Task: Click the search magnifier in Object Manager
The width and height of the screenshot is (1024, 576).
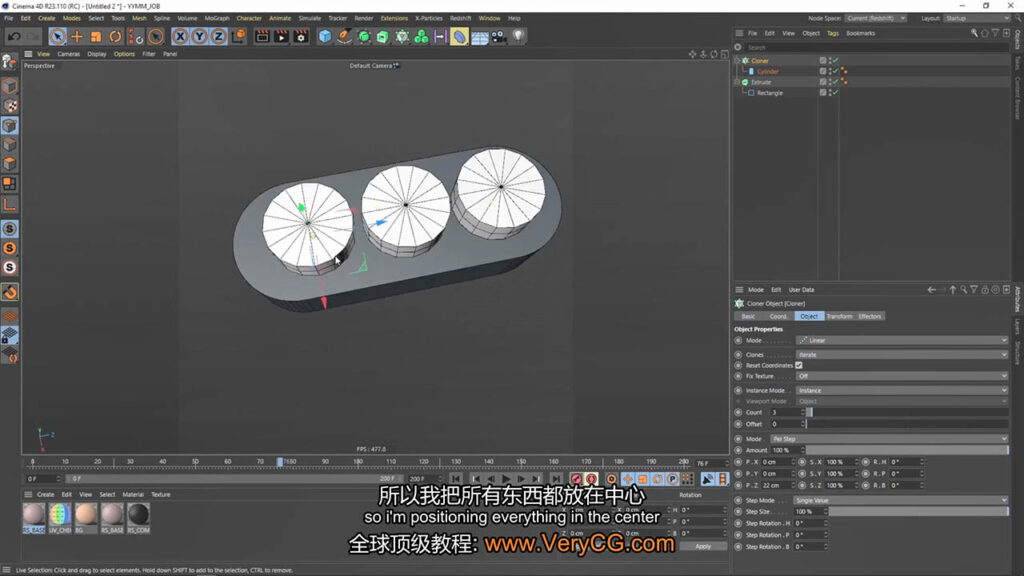Action: (974, 33)
